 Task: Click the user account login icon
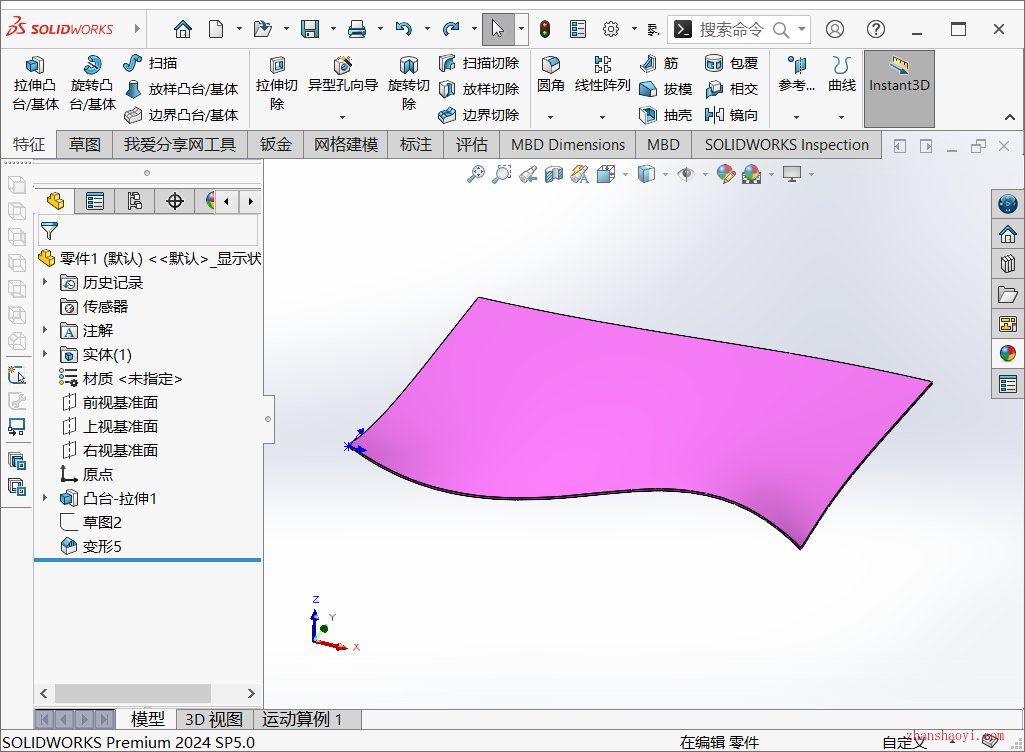click(835, 29)
